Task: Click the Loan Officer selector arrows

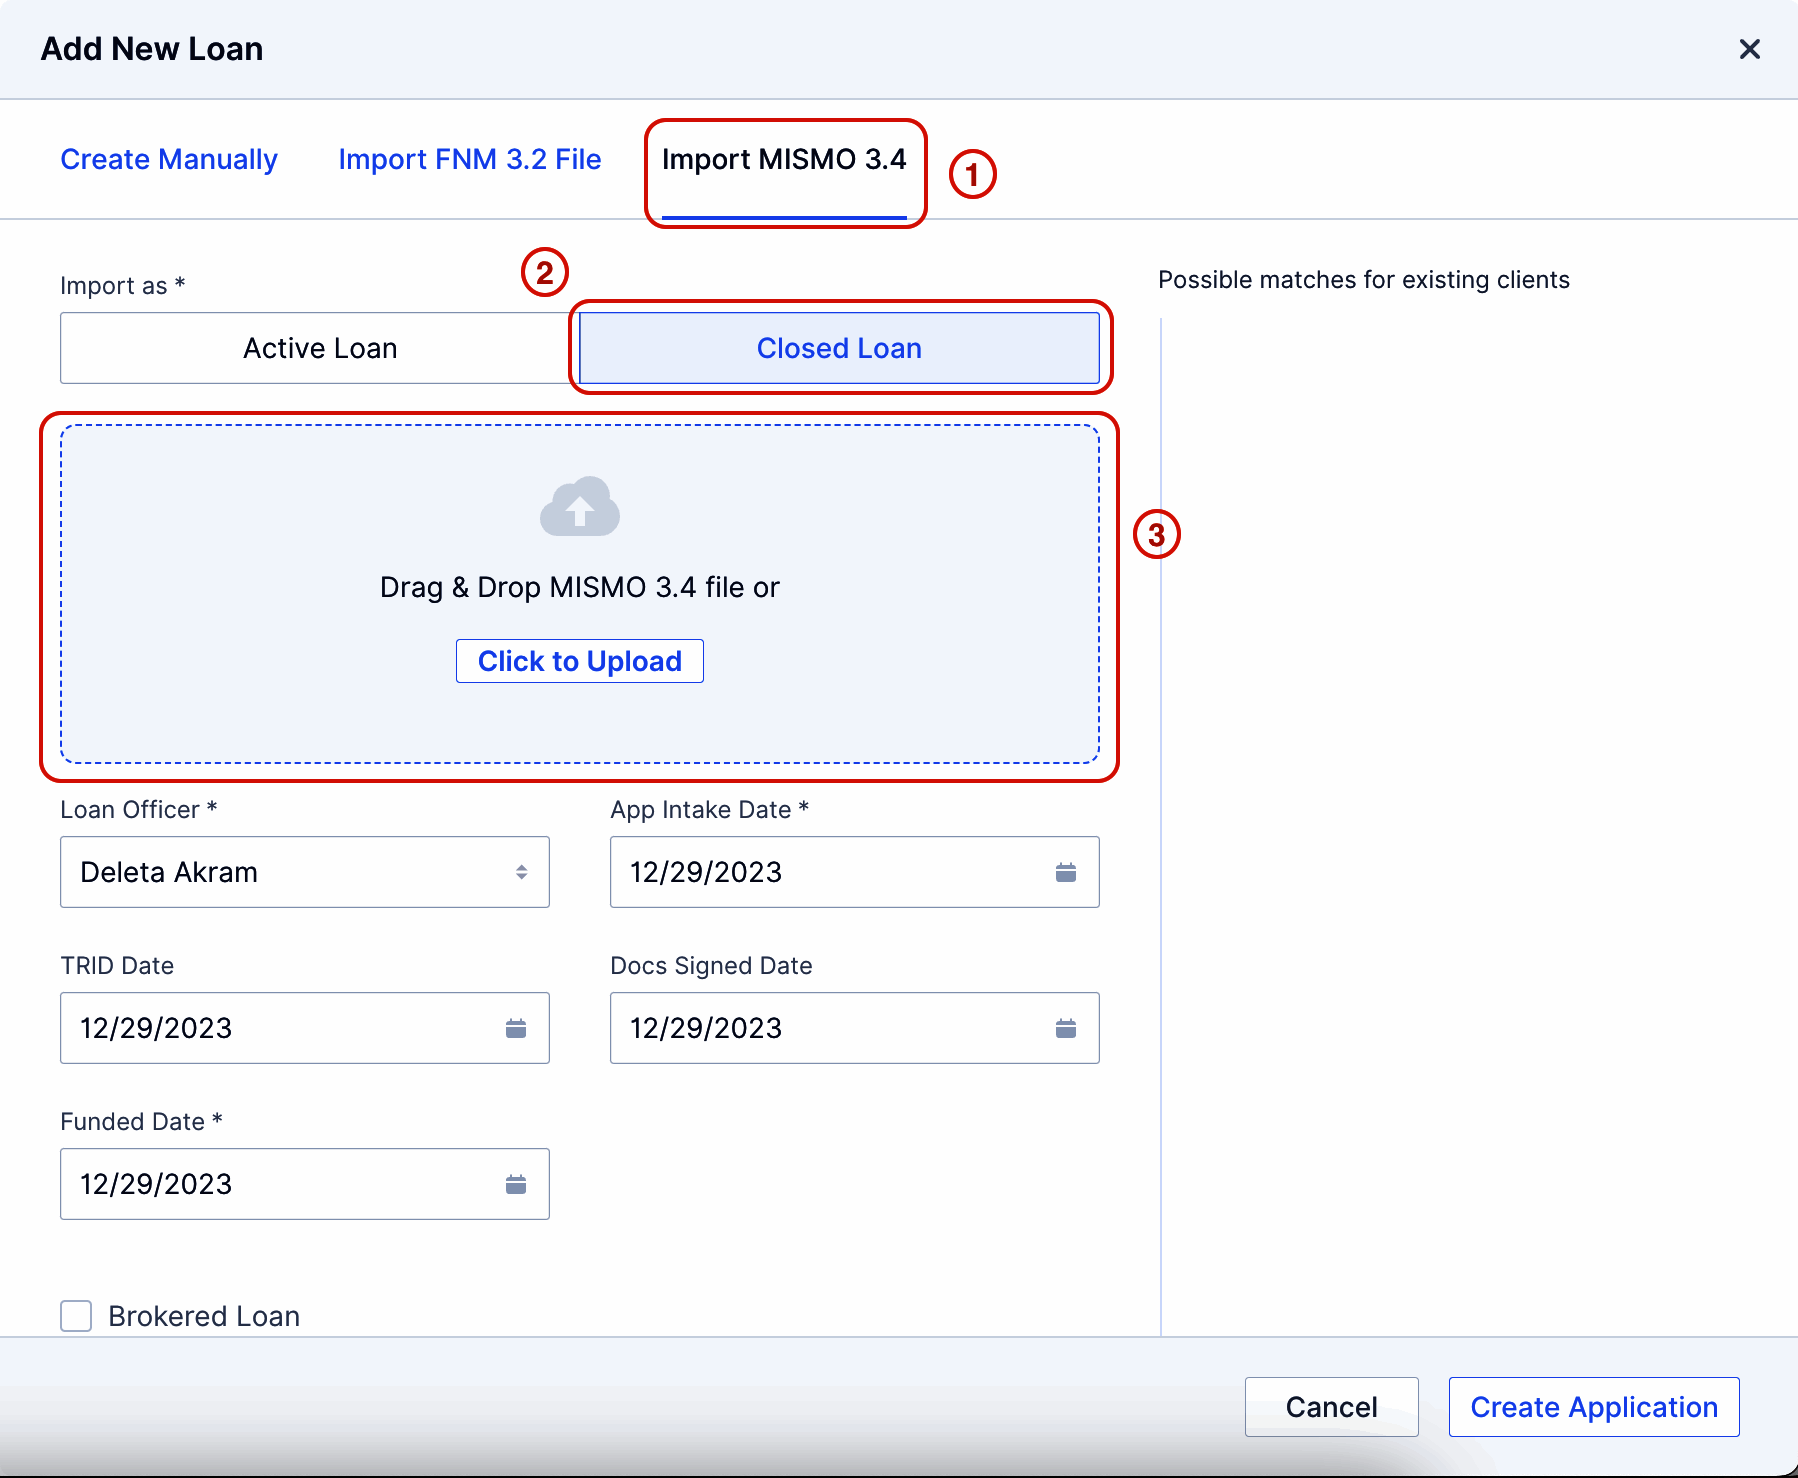Action: coord(522,872)
